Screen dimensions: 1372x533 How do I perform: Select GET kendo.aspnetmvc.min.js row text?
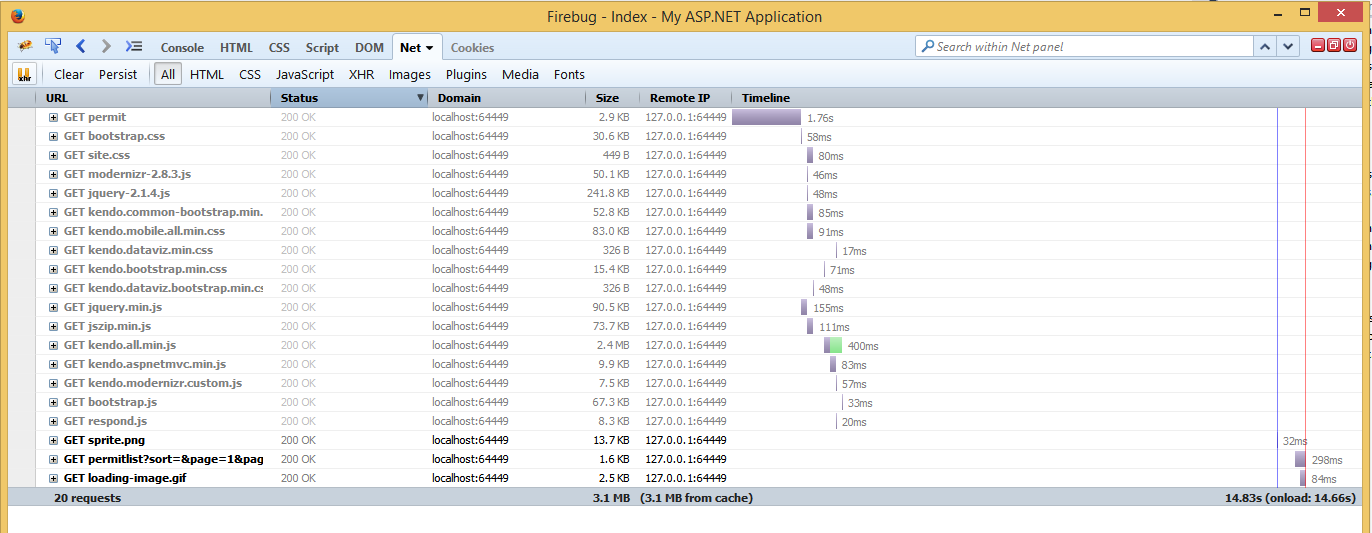point(145,364)
